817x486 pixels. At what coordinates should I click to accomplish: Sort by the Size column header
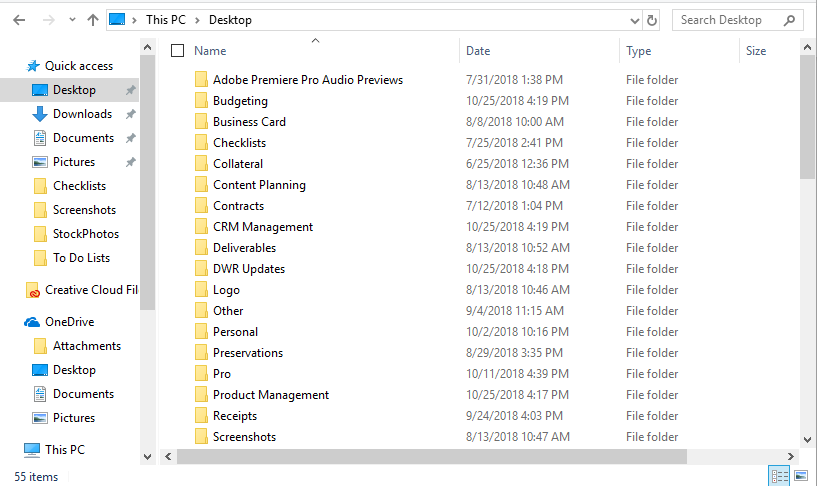(756, 51)
